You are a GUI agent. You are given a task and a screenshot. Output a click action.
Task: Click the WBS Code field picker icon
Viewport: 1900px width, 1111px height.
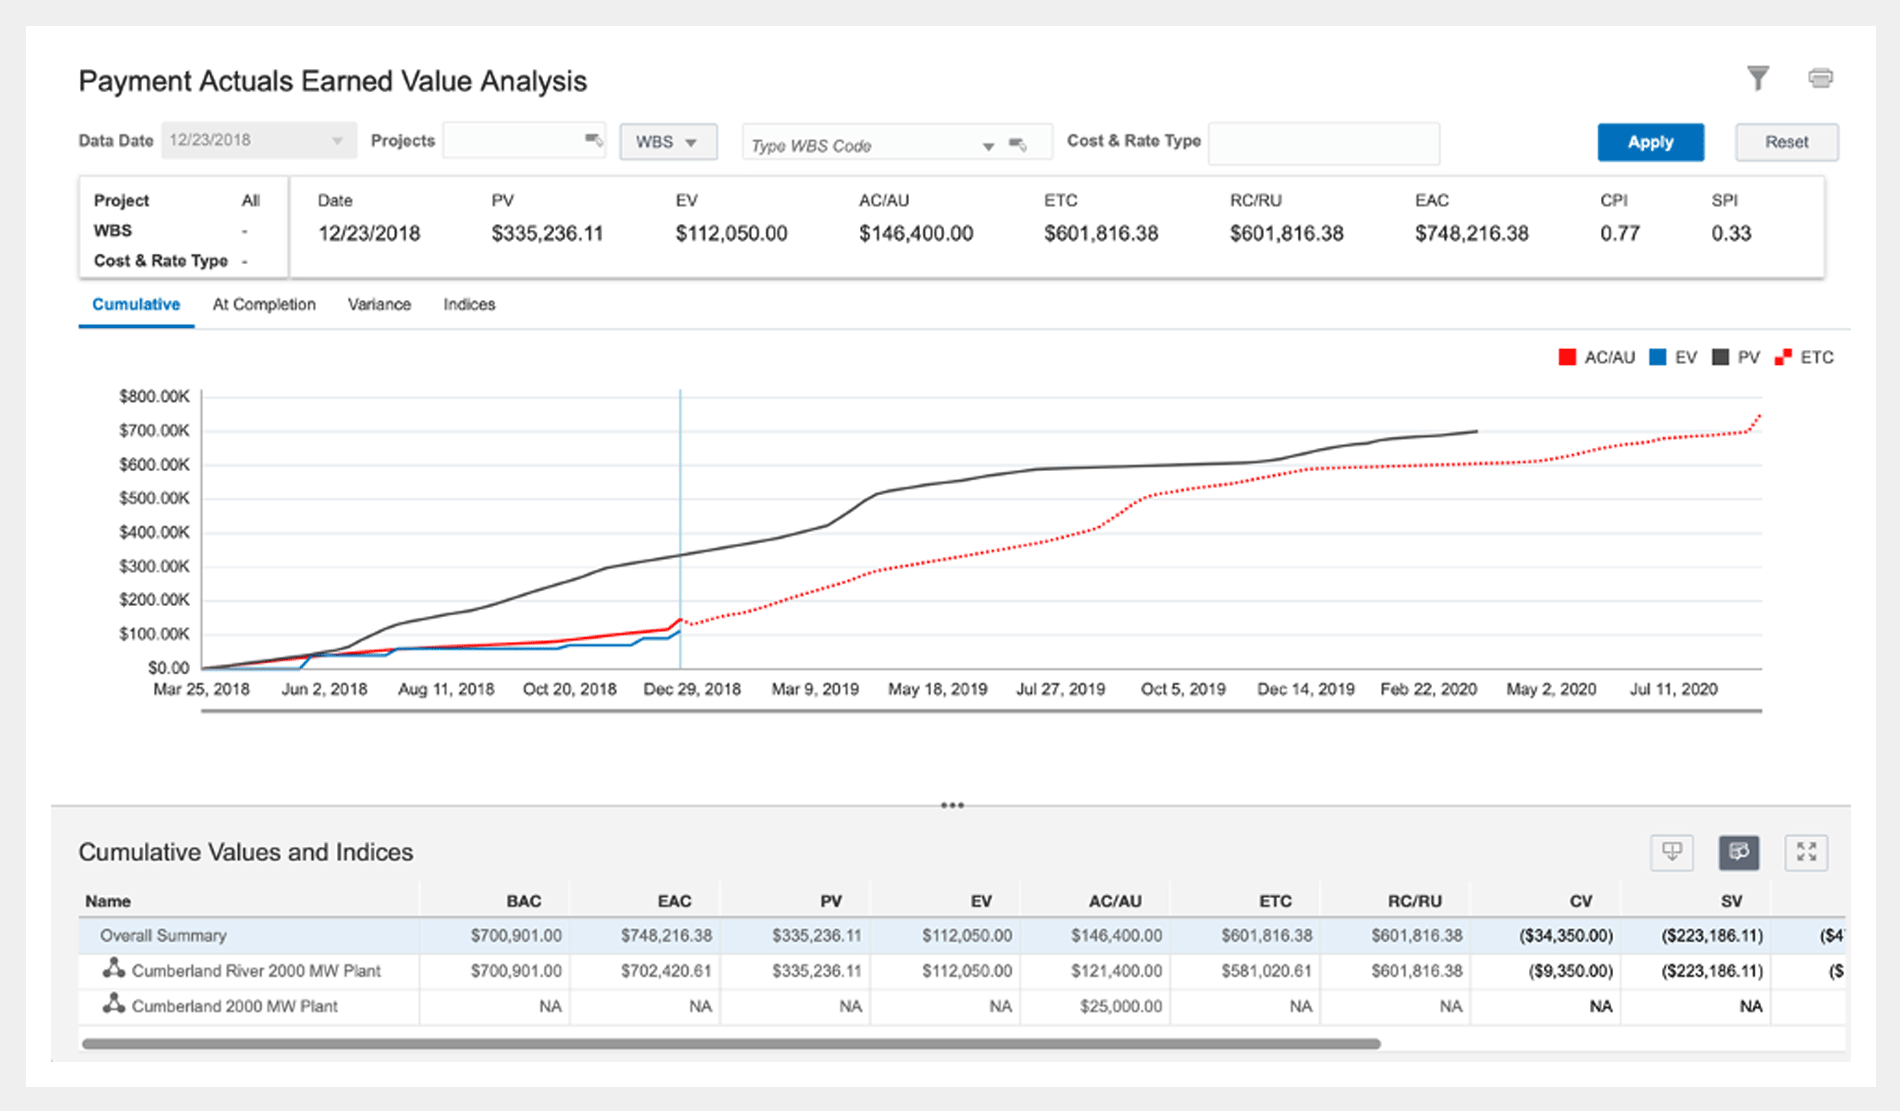pyautogui.click(x=1018, y=145)
